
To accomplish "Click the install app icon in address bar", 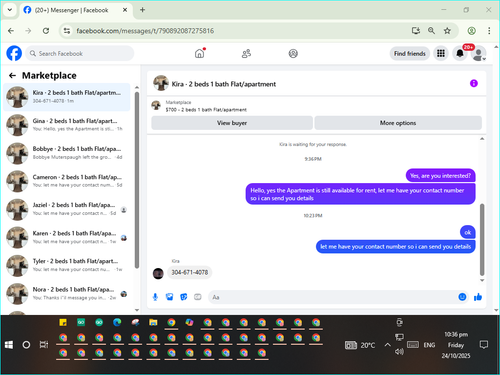I will point(415,31).
